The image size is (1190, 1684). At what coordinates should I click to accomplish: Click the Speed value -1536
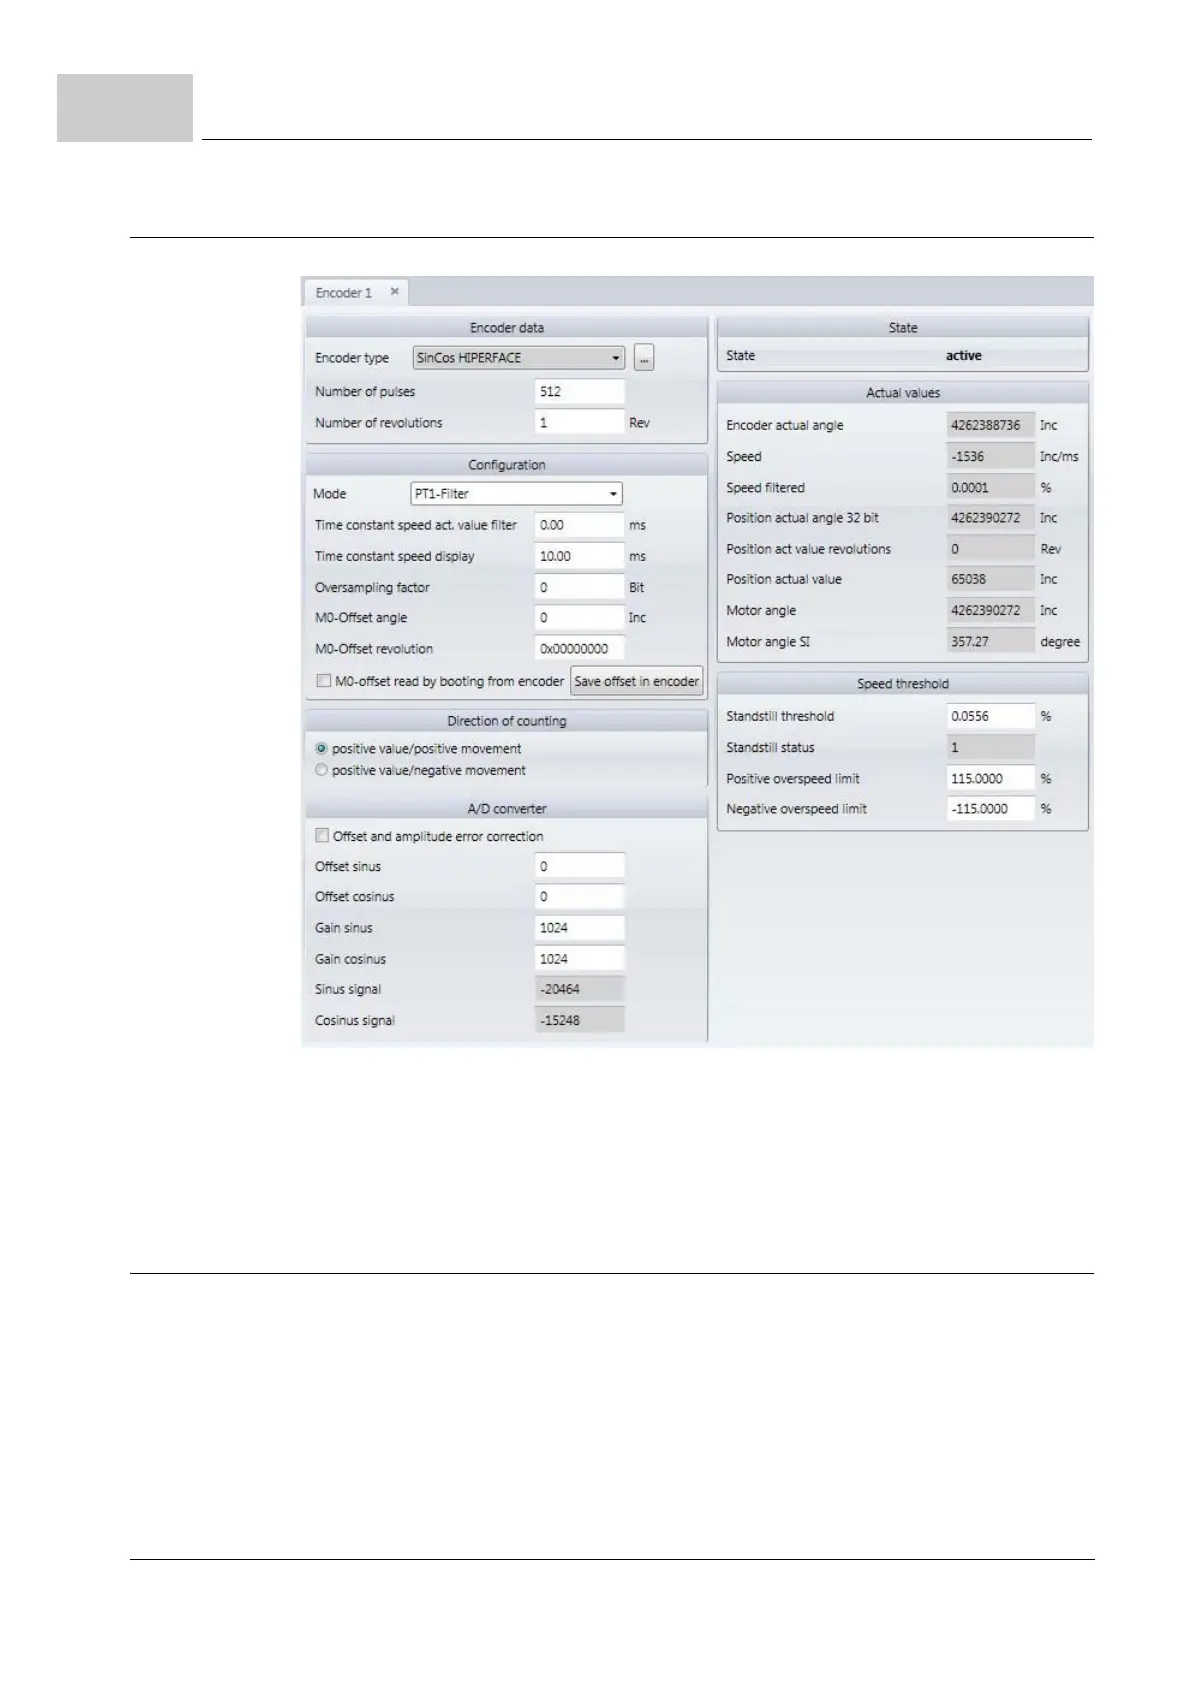tap(991, 456)
